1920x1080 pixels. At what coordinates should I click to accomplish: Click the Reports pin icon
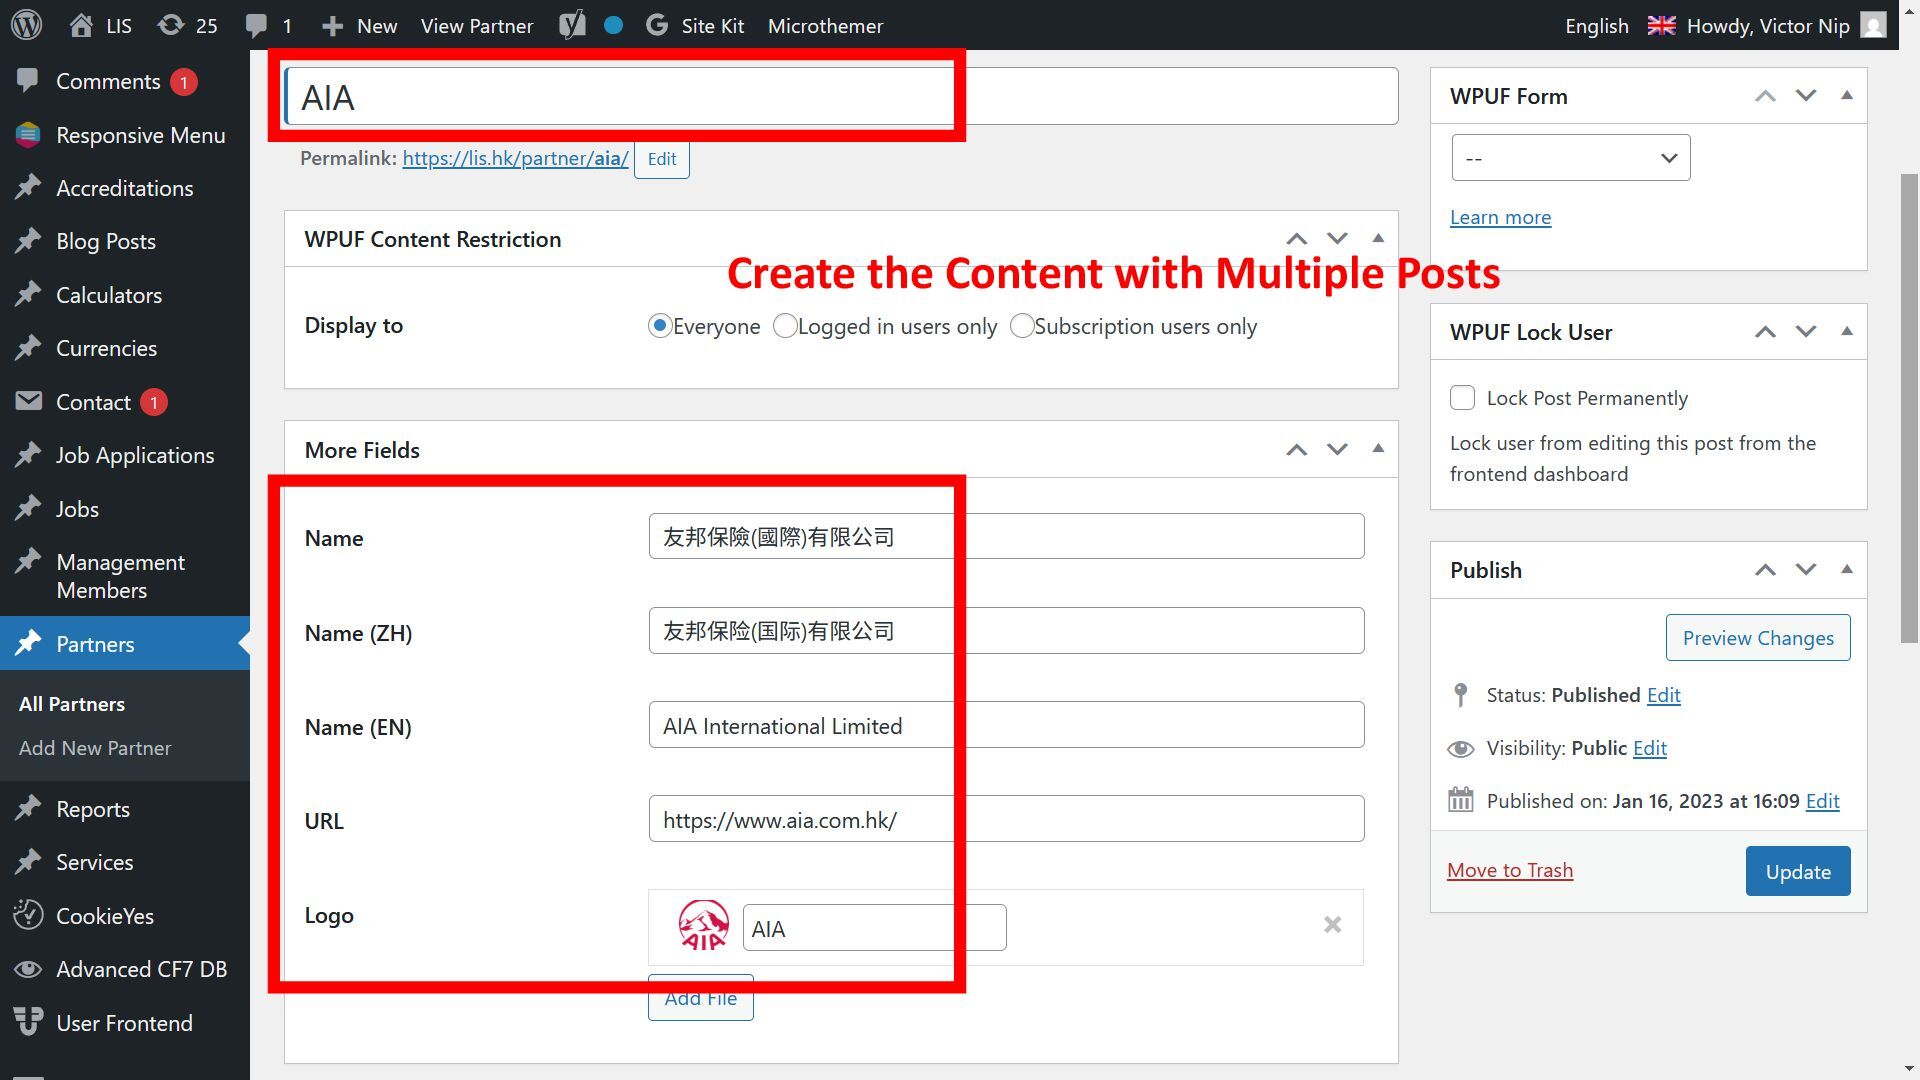(x=28, y=808)
